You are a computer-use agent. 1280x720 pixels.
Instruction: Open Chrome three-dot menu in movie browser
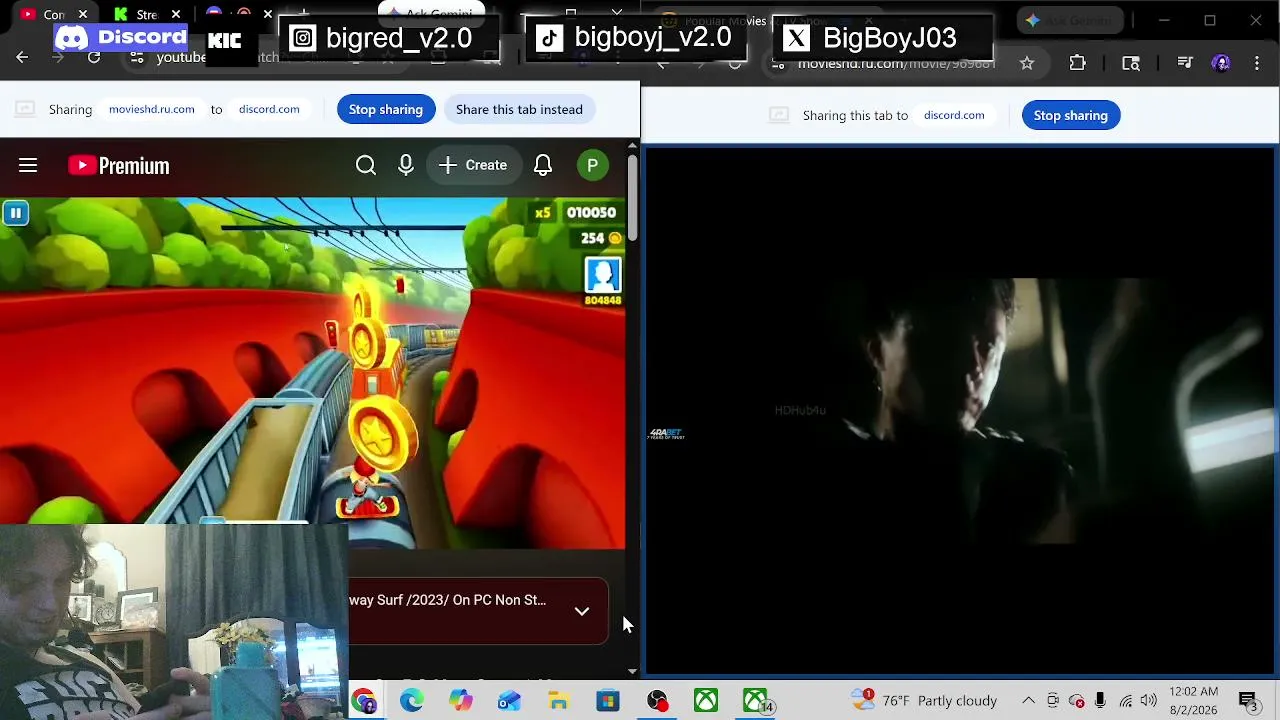coord(1258,63)
